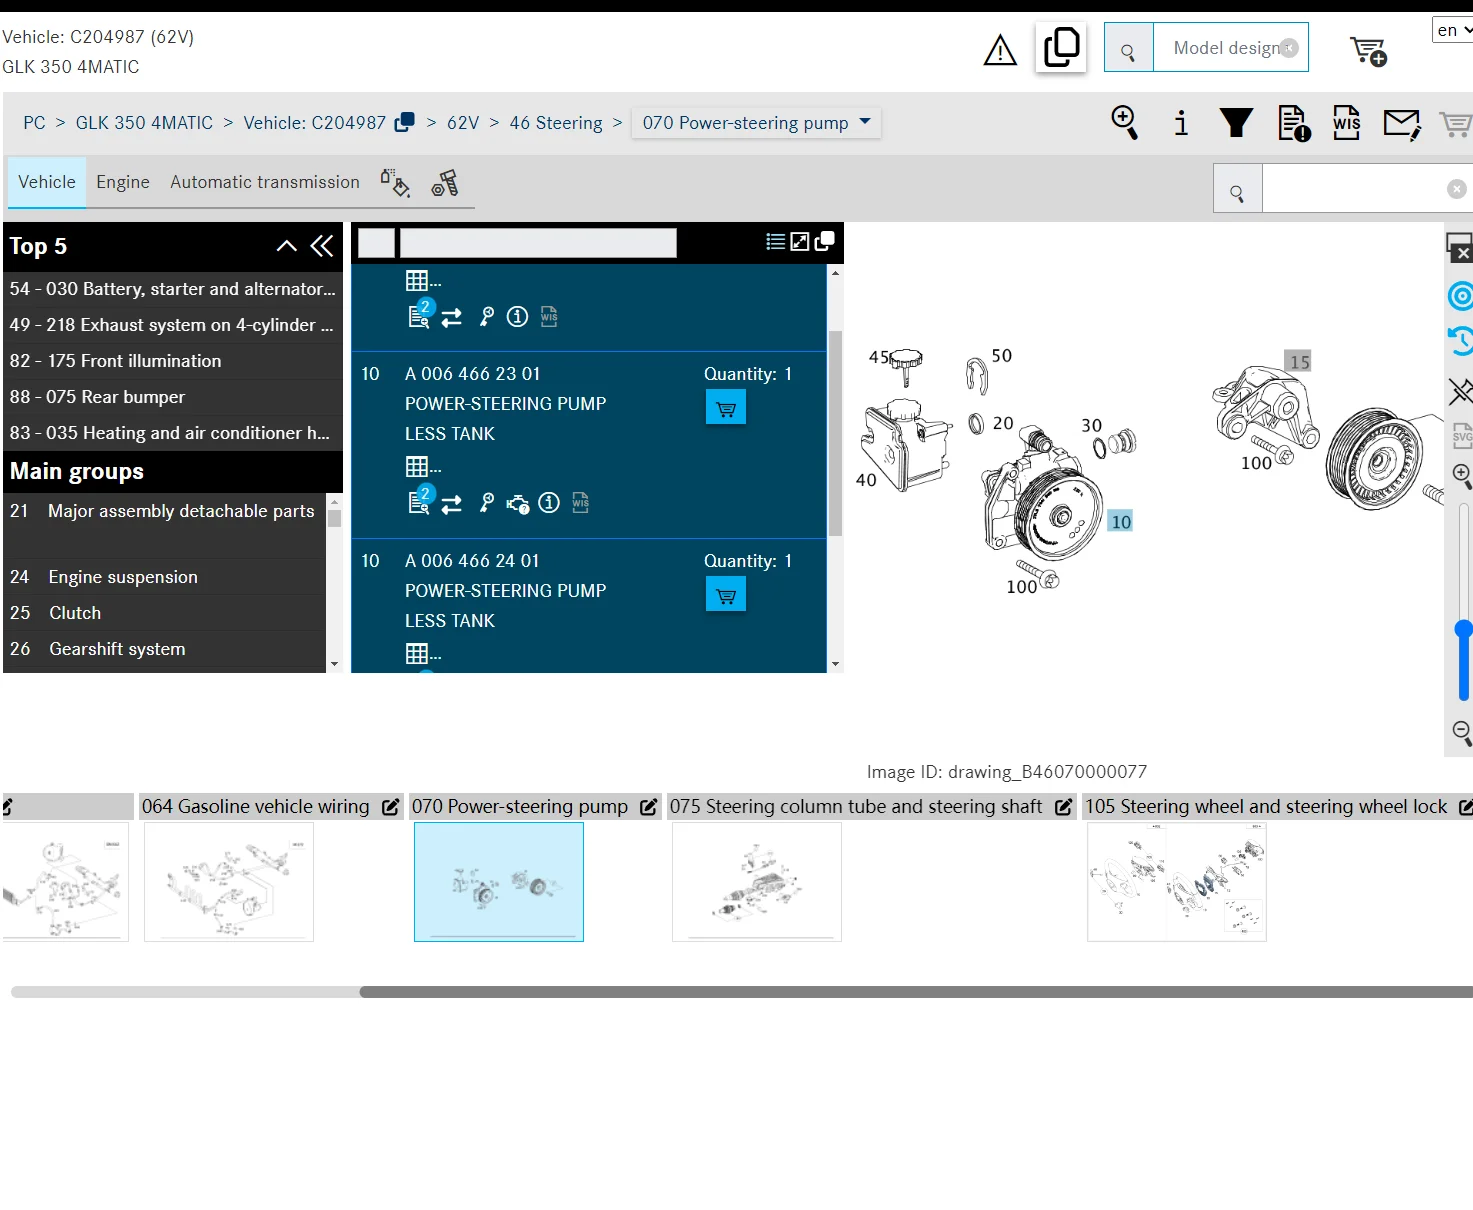This screenshot has height=1210, width=1473.
Task: Add part A 006 466 23 01 to cart
Action: (x=726, y=408)
